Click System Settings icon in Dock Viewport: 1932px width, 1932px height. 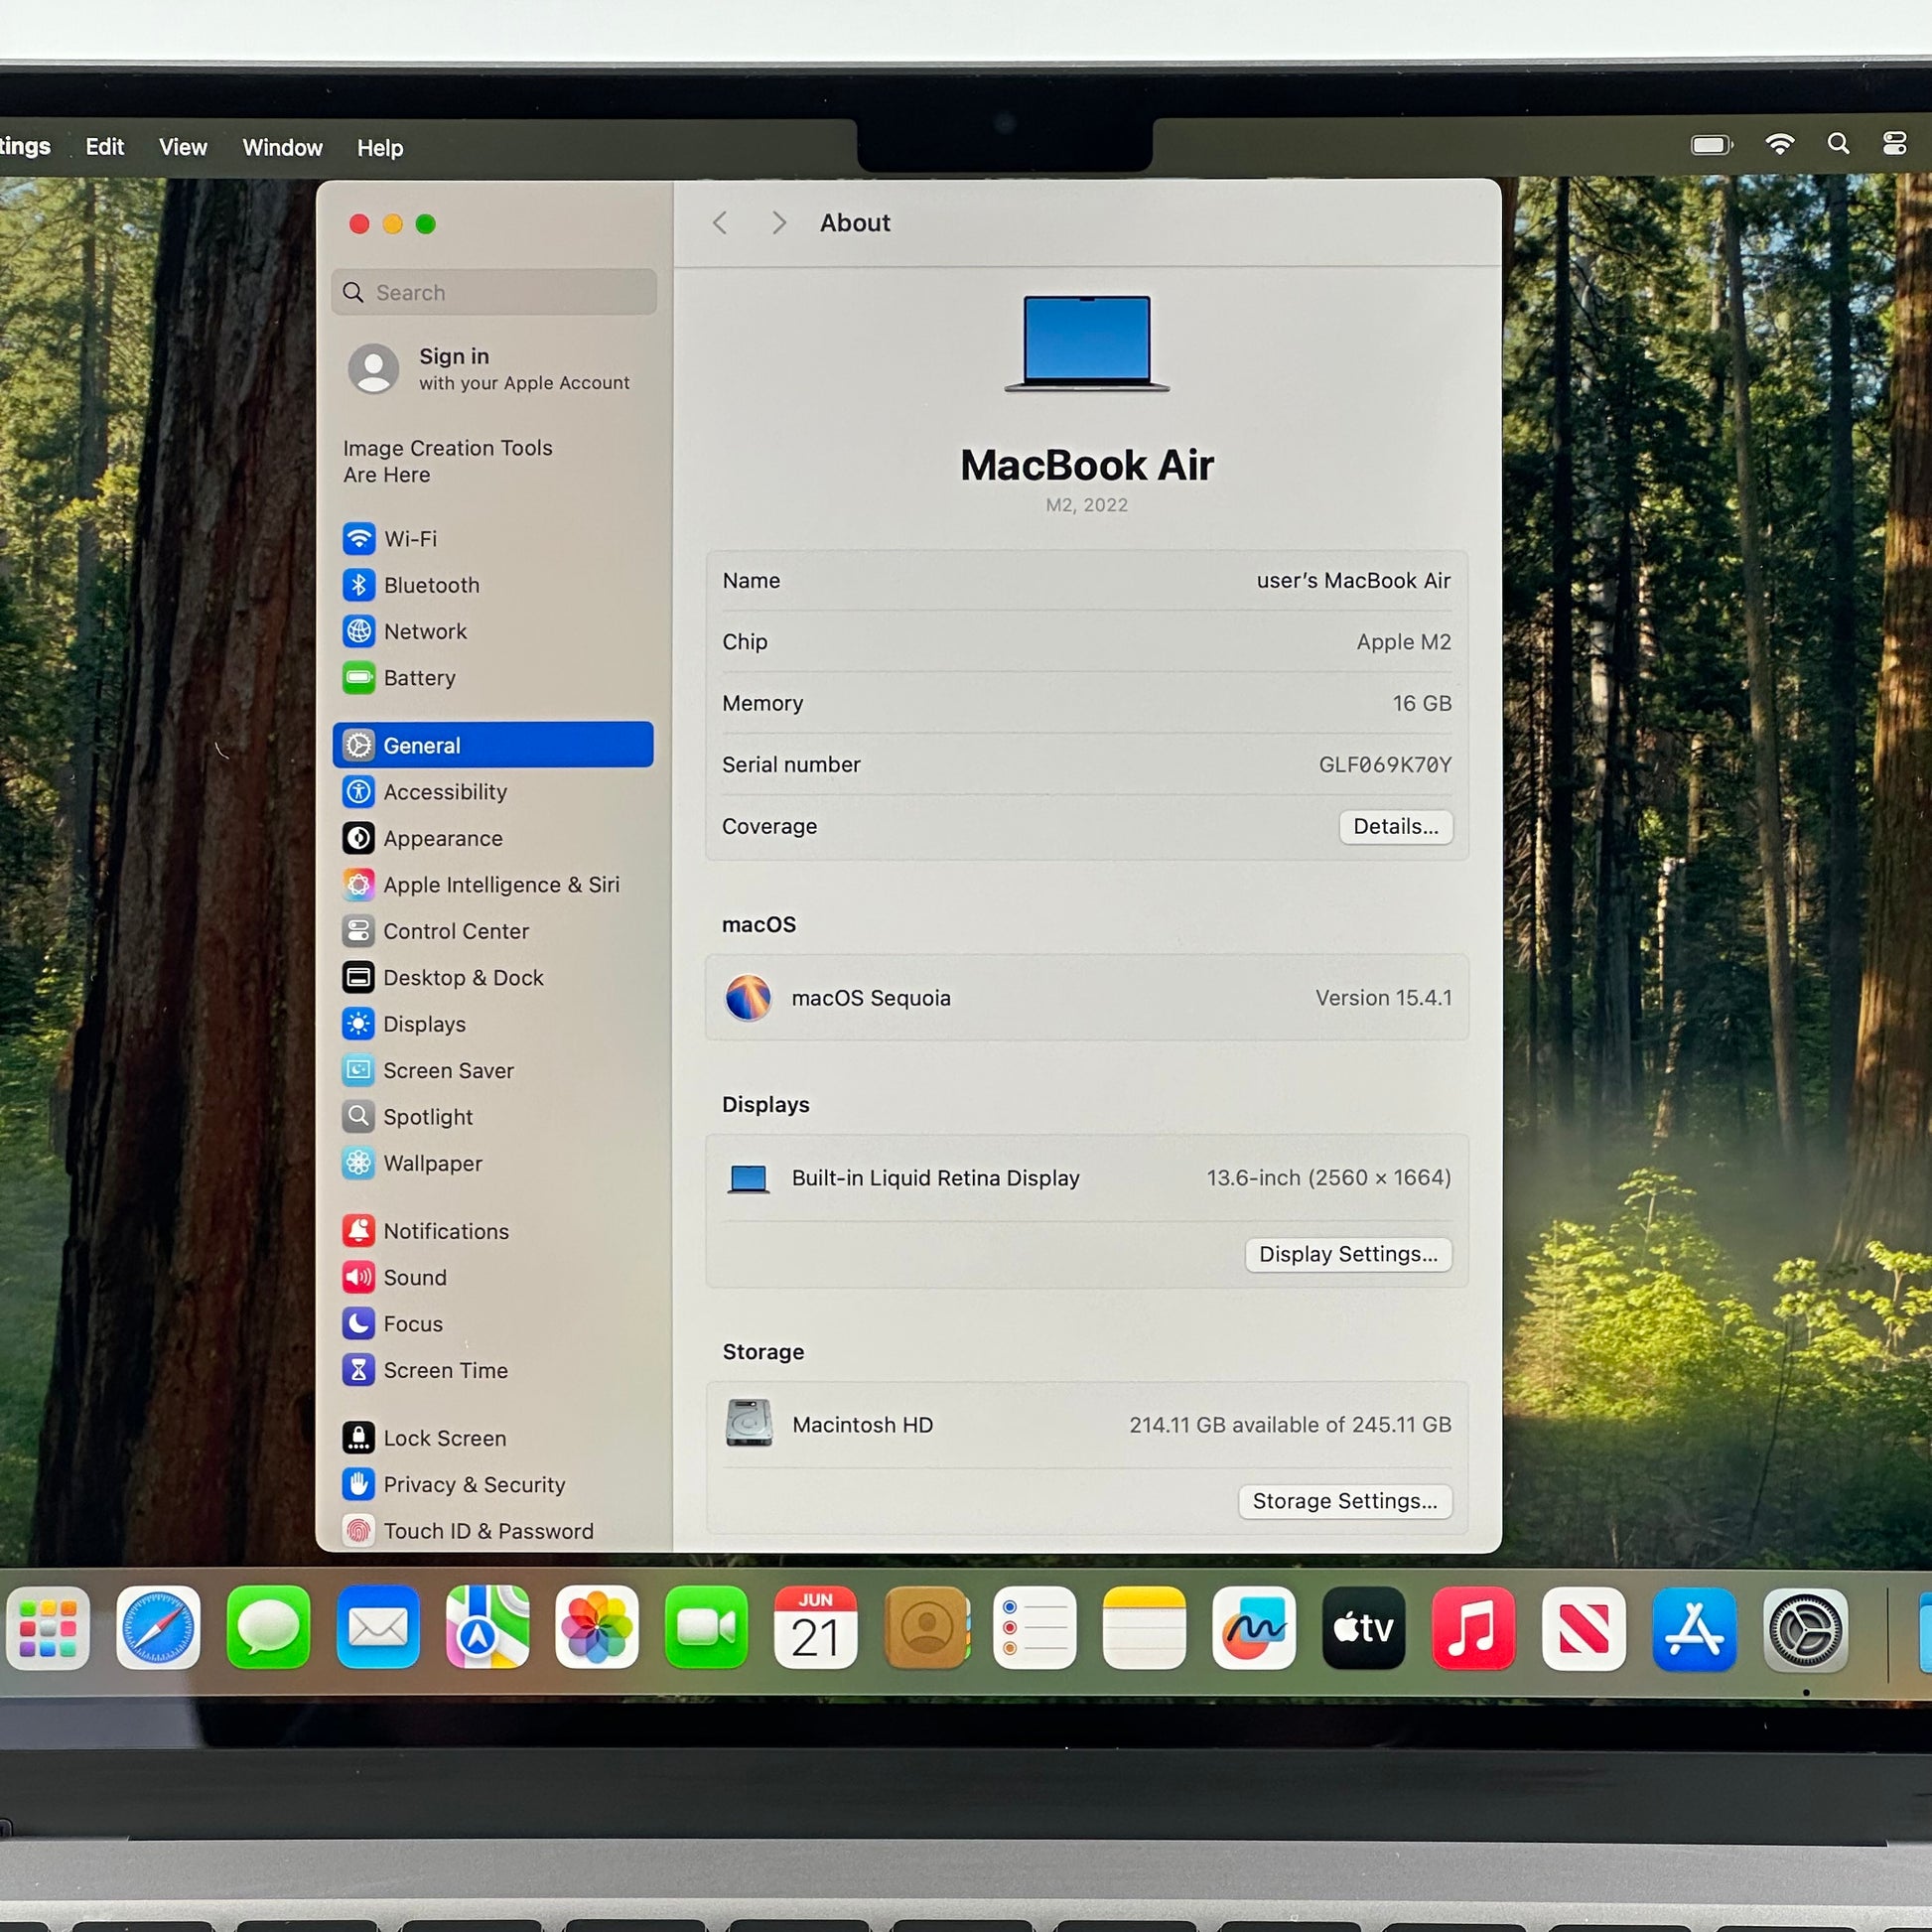(x=1805, y=1630)
